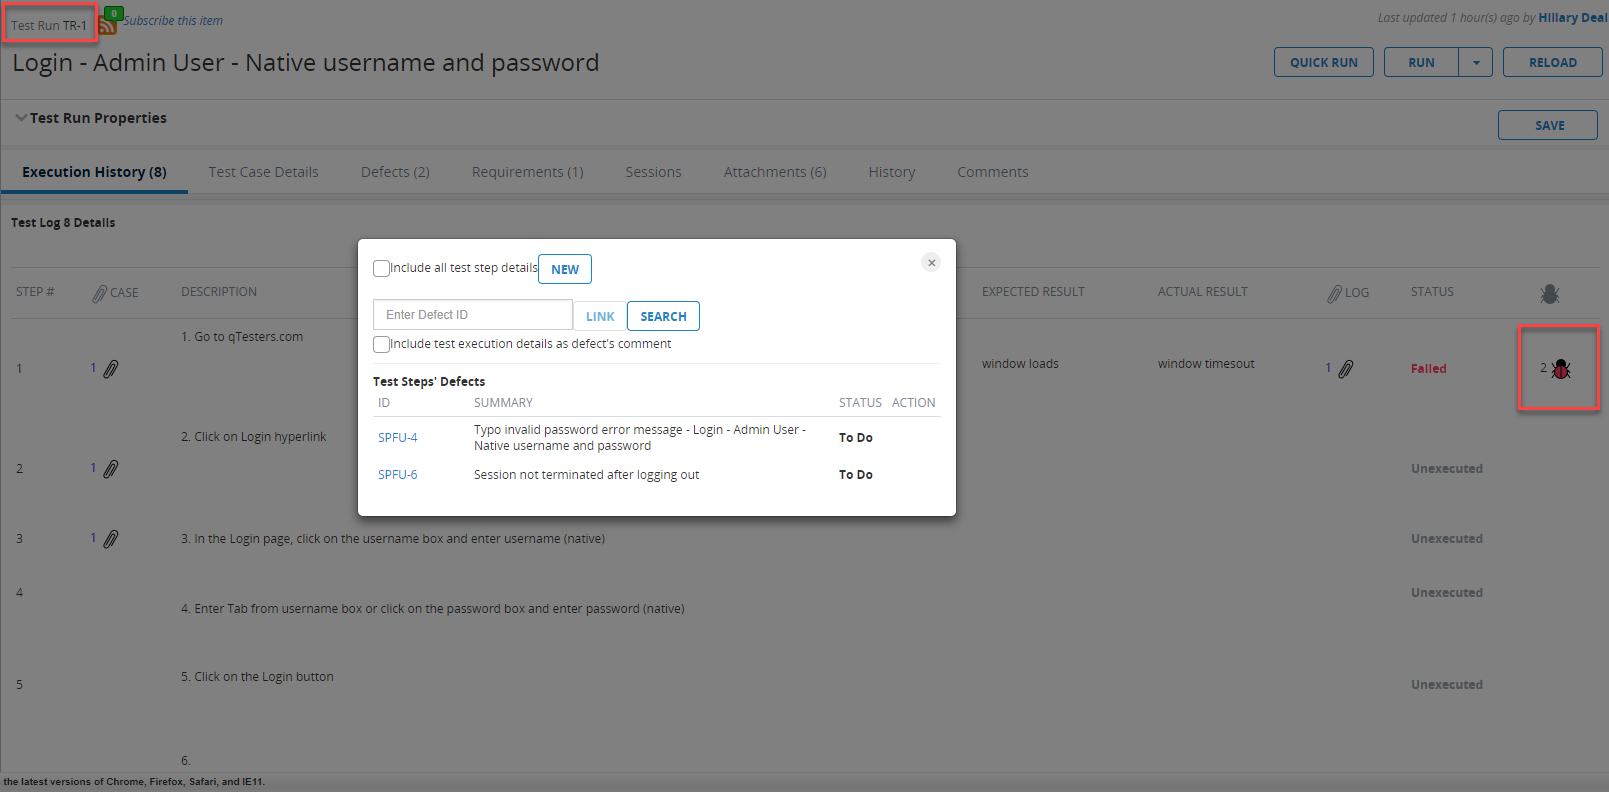Screen dimensions: 1609x792
Task: Check Include test execution details as comment
Action: pyautogui.click(x=381, y=344)
